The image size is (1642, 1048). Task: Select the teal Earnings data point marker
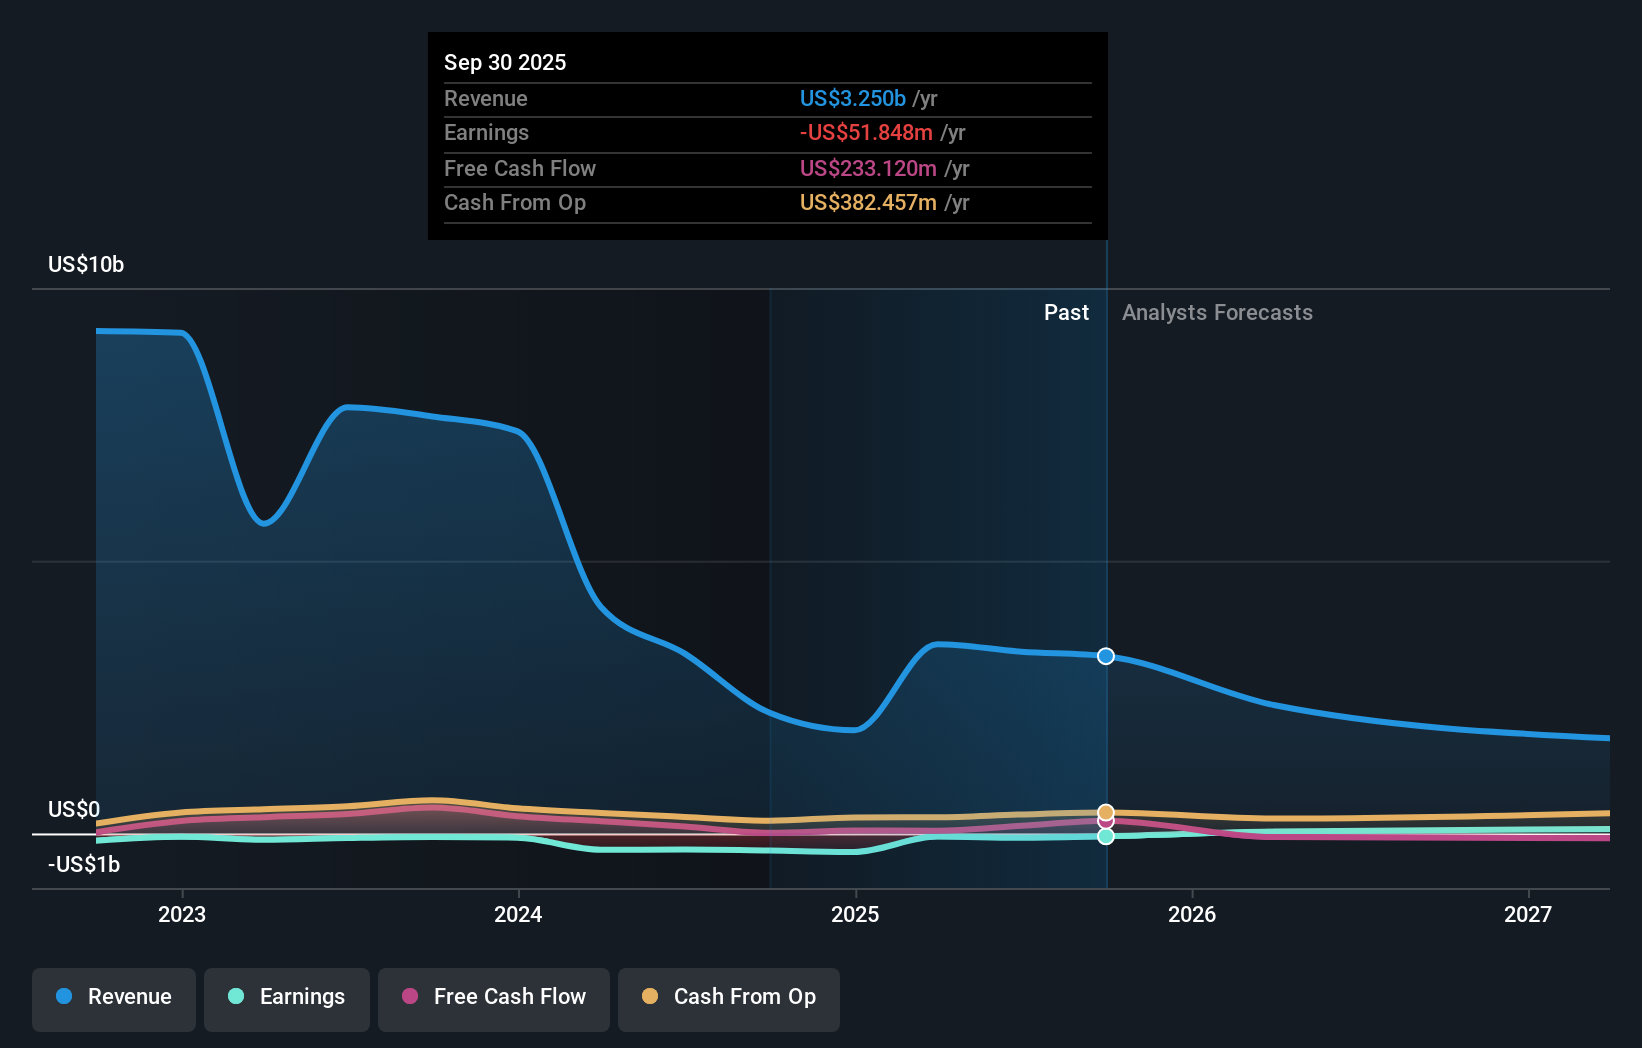point(1105,837)
